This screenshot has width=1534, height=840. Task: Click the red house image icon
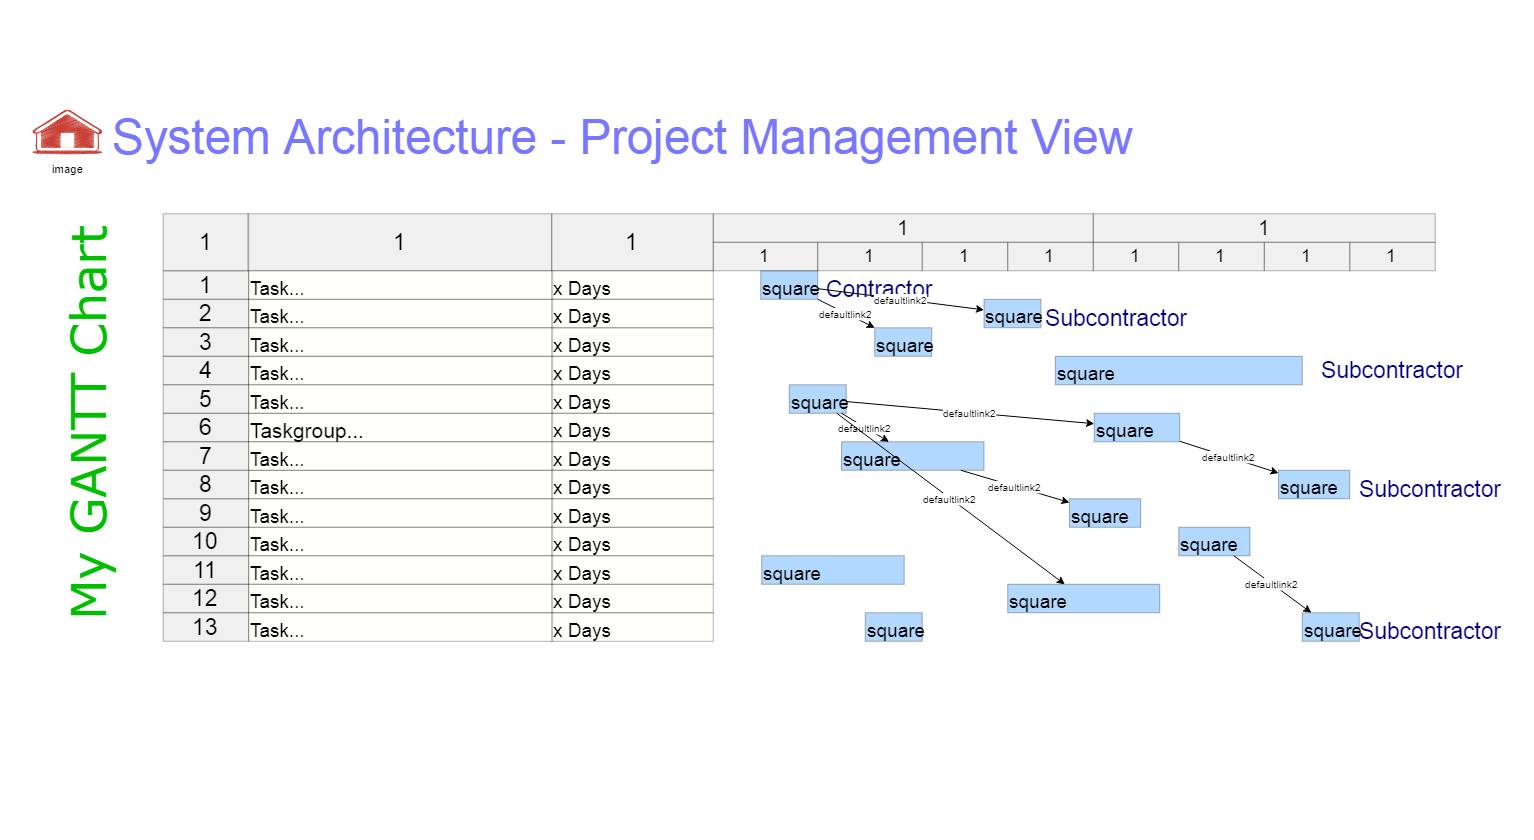click(68, 131)
